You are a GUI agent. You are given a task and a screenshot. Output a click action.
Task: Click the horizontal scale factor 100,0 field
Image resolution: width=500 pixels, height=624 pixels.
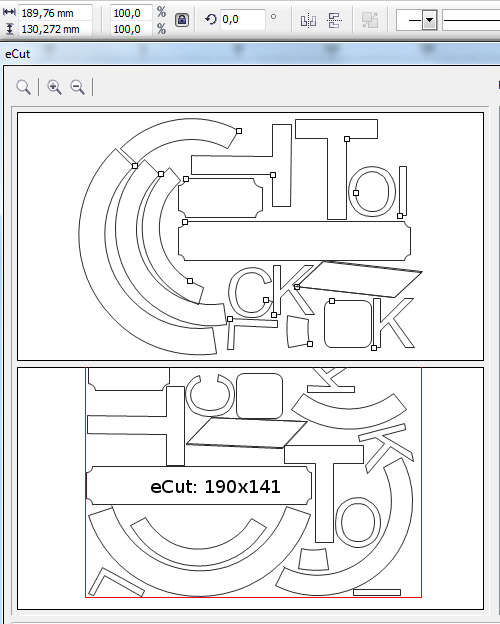pyautogui.click(x=131, y=13)
